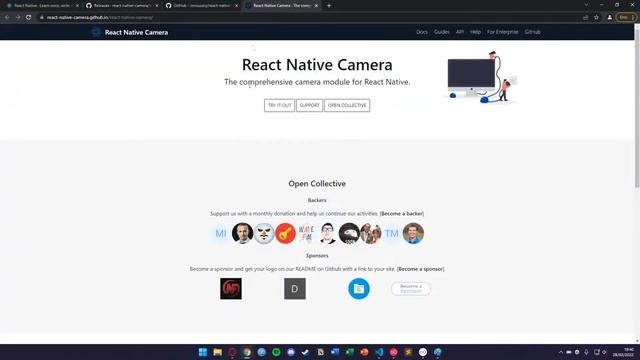Click the OPEN COLLECTIVE button
This screenshot has height=360, width=640.
[347, 105]
